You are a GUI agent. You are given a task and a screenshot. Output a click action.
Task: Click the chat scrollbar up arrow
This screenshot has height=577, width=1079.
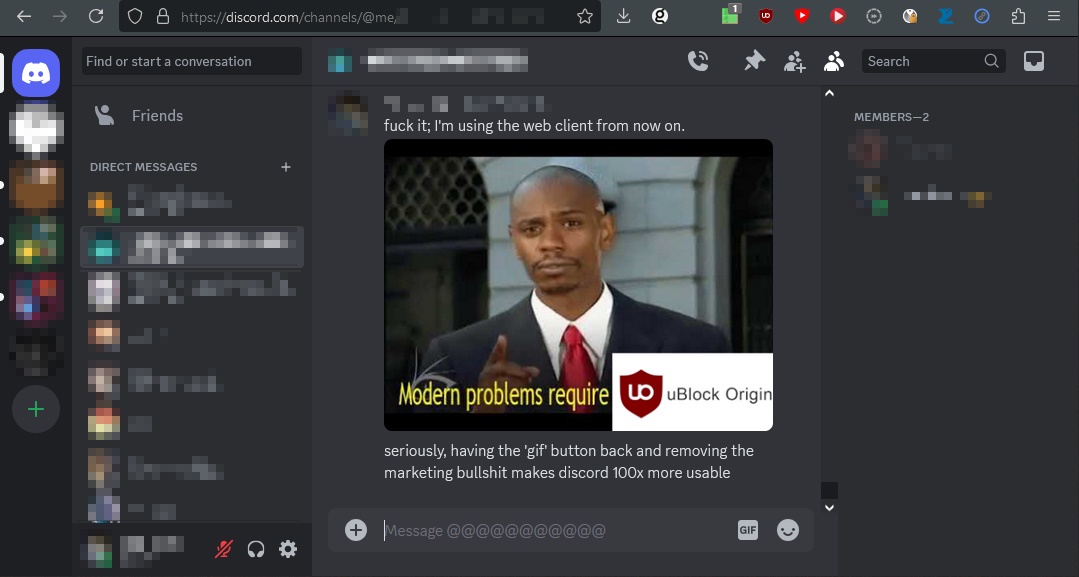coord(829,94)
